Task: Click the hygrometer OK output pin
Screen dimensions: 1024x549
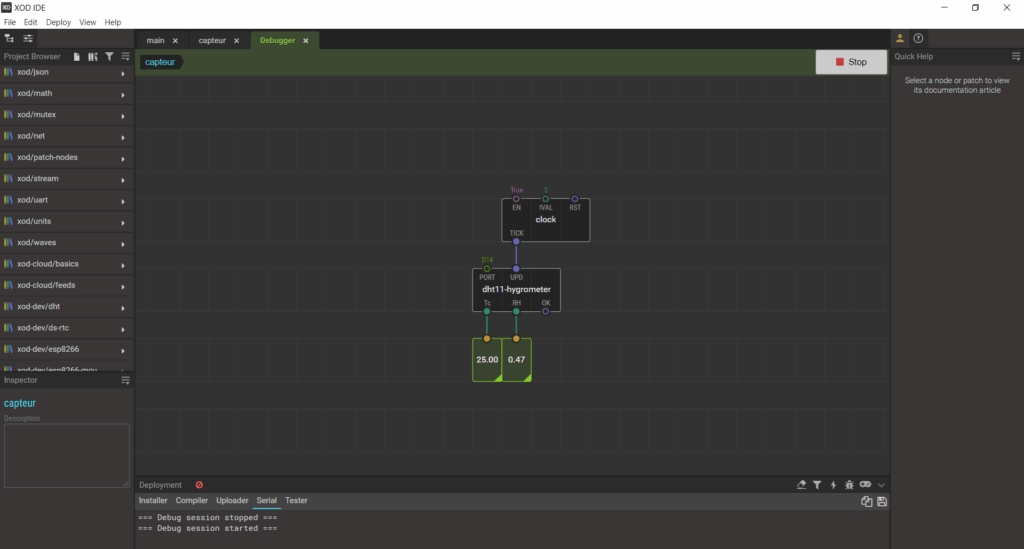Action: [546, 311]
